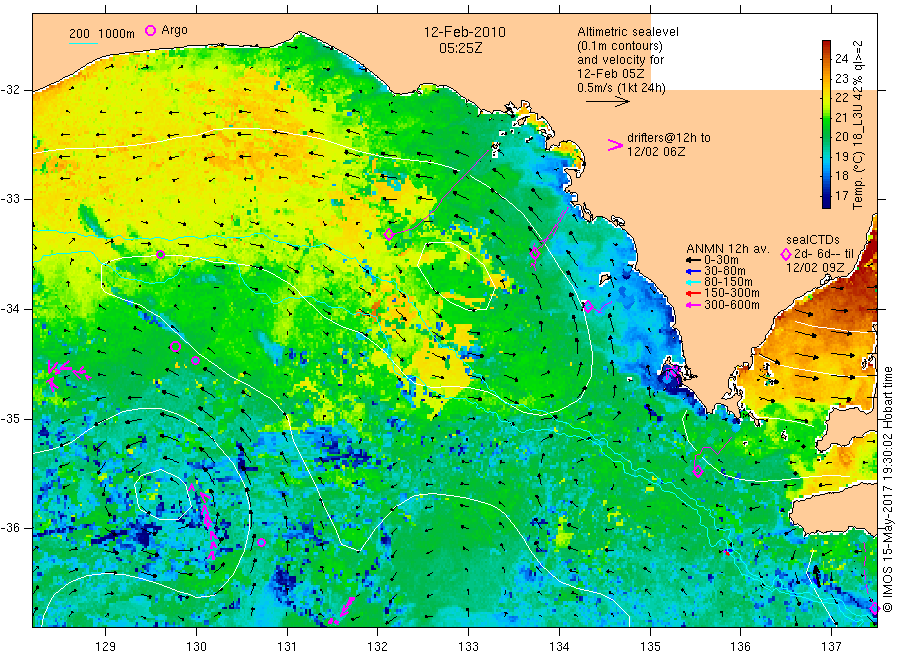Click the magenta Argo circle in the legend
Image resolution: width=900 pixels, height=660 pixels.
(150, 31)
